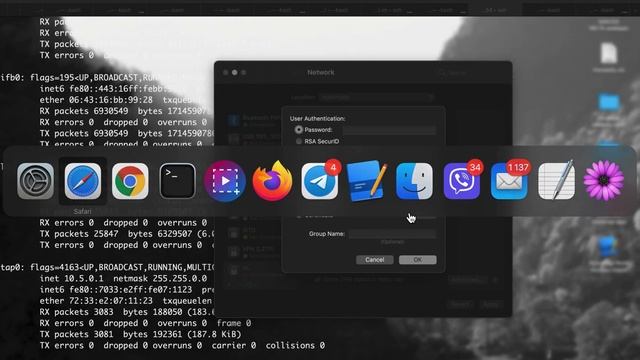Select the TextEdit app icon

click(x=556, y=181)
